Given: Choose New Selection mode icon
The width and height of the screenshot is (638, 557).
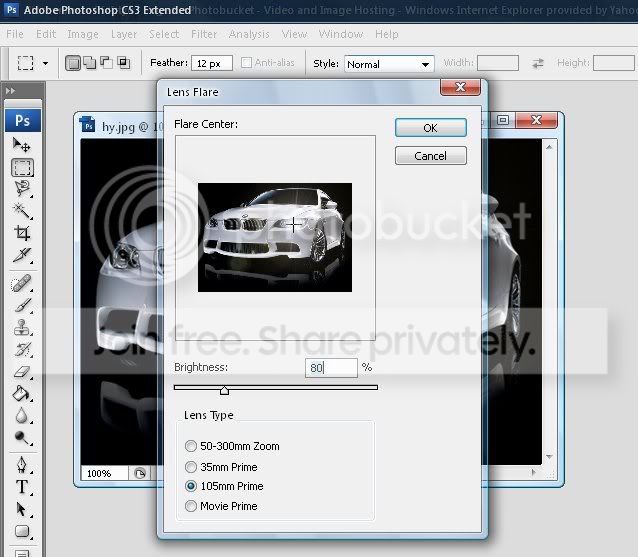Looking at the screenshot, I should (73, 63).
